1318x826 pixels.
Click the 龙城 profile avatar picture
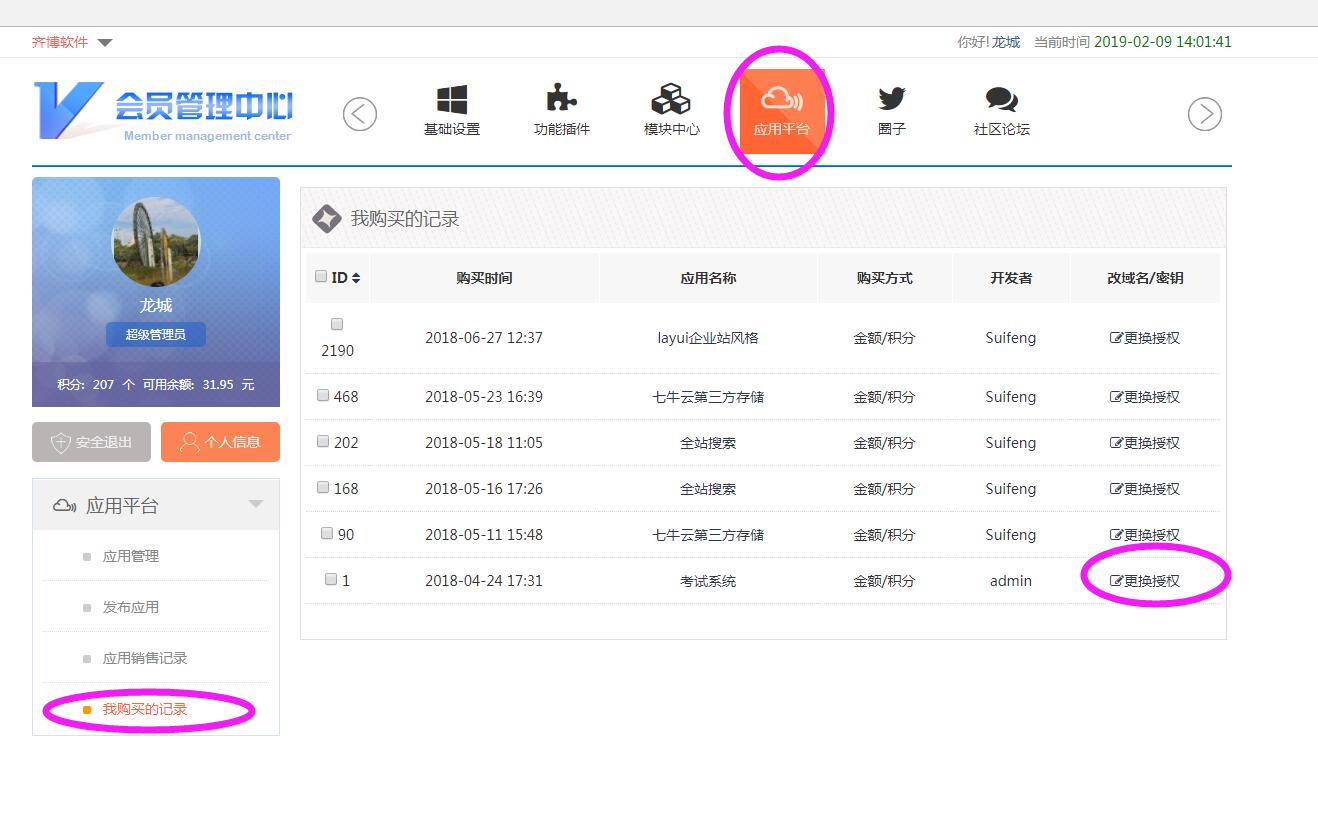[156, 242]
